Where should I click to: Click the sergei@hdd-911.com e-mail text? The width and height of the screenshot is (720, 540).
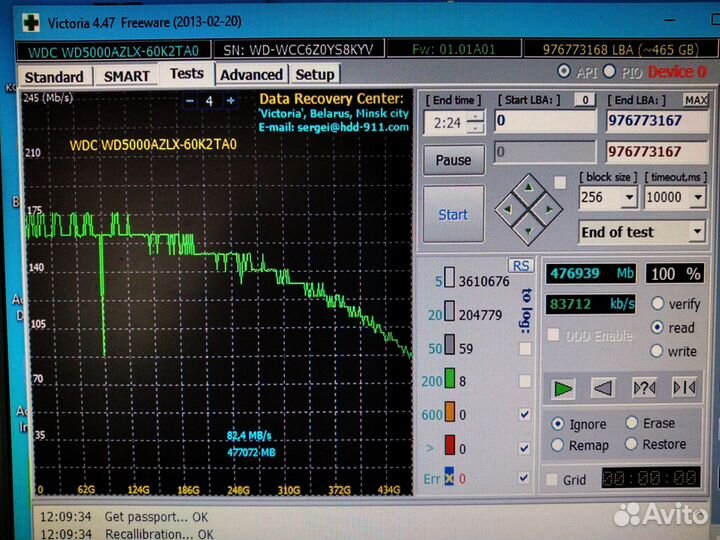coord(353,128)
